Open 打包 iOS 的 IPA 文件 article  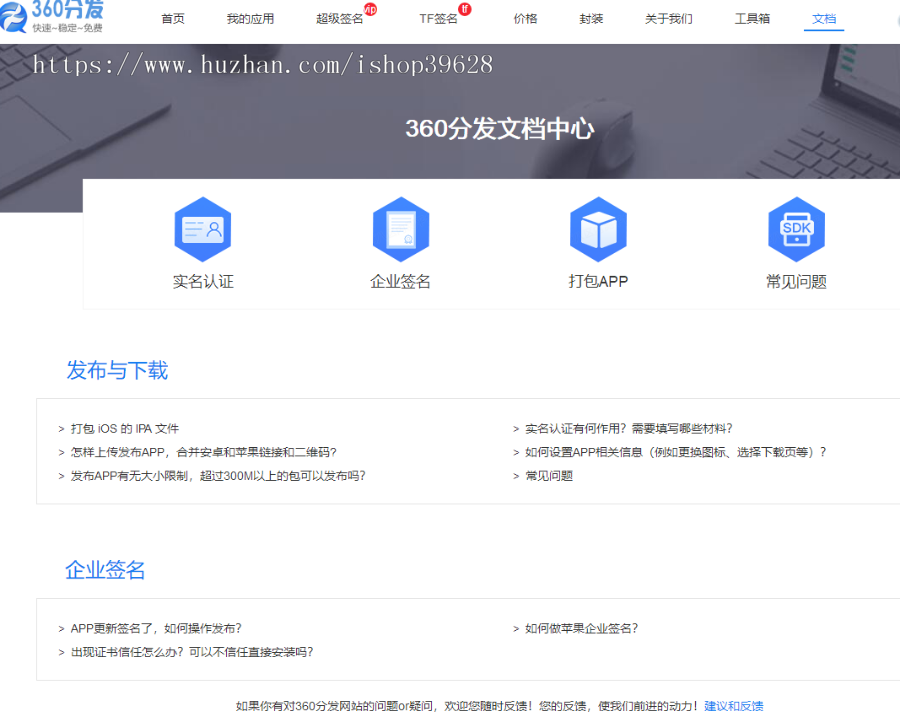[x=125, y=429]
